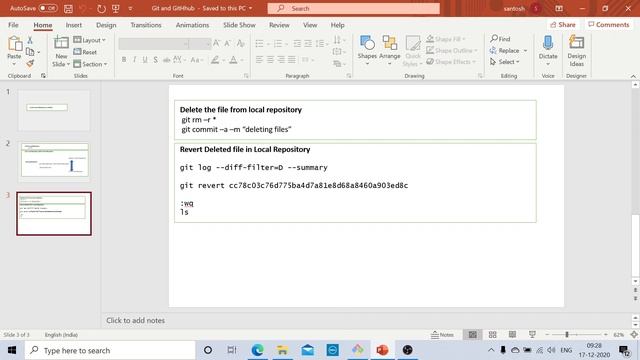Toggle Ribbon Display Options button

(x=559, y=8)
